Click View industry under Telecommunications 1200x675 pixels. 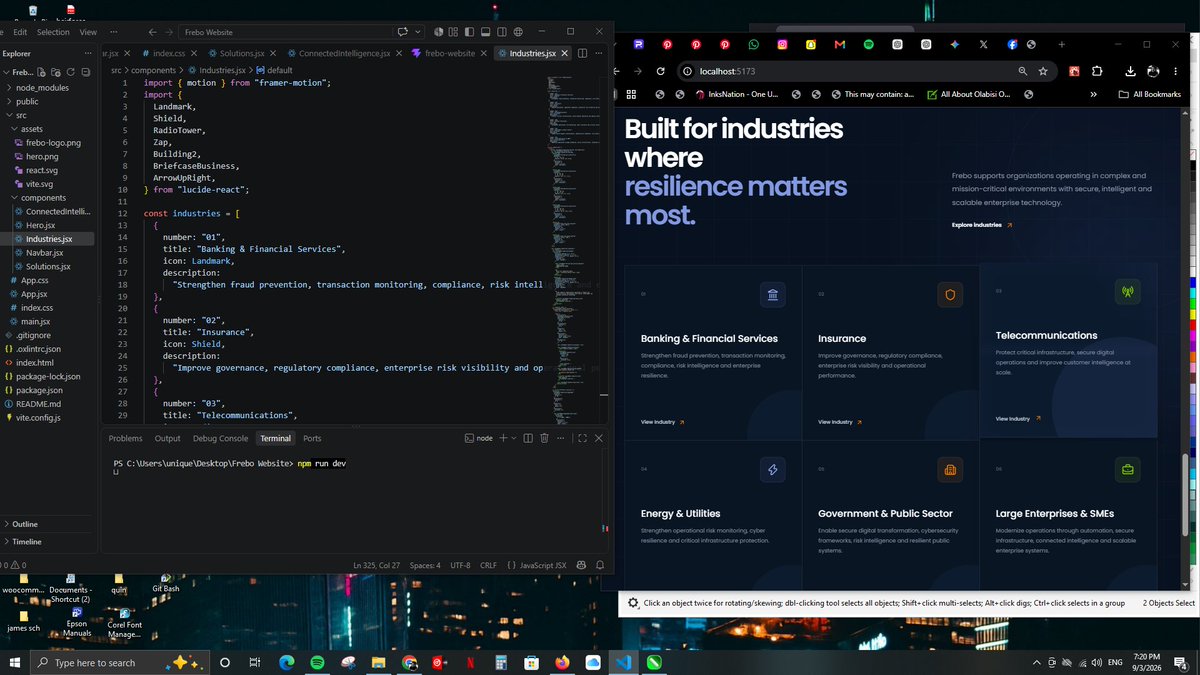1018,419
